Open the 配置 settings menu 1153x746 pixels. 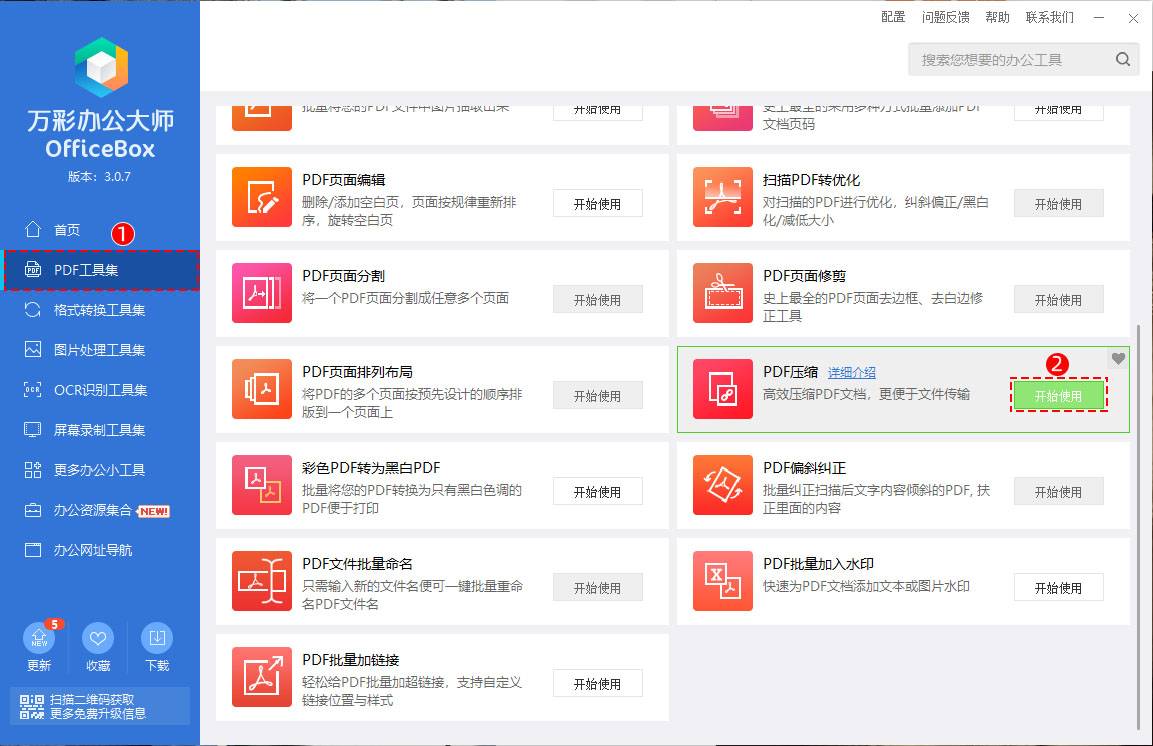(893, 17)
